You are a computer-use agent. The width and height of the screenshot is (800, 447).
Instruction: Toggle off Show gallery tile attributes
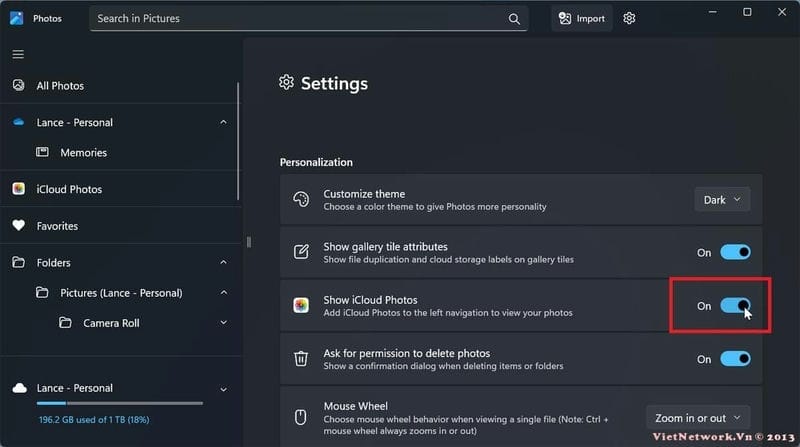pyautogui.click(x=734, y=253)
